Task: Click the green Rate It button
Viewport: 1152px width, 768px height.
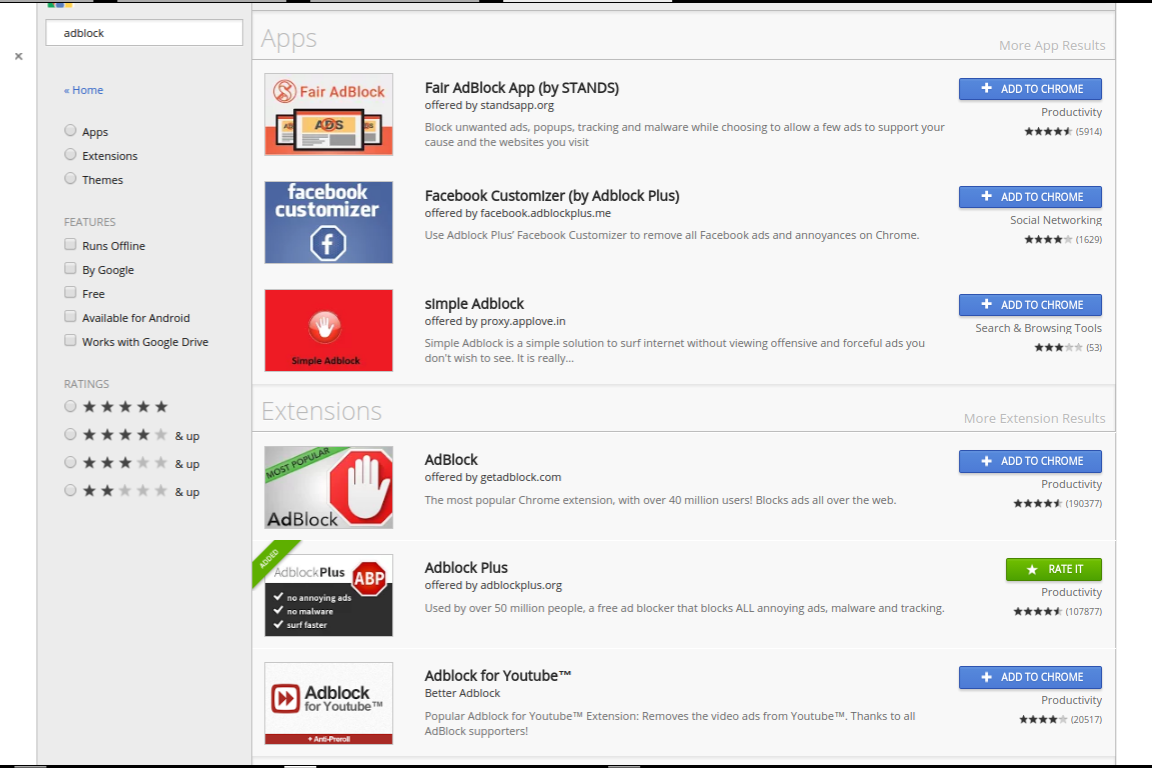Action: [x=1054, y=570]
